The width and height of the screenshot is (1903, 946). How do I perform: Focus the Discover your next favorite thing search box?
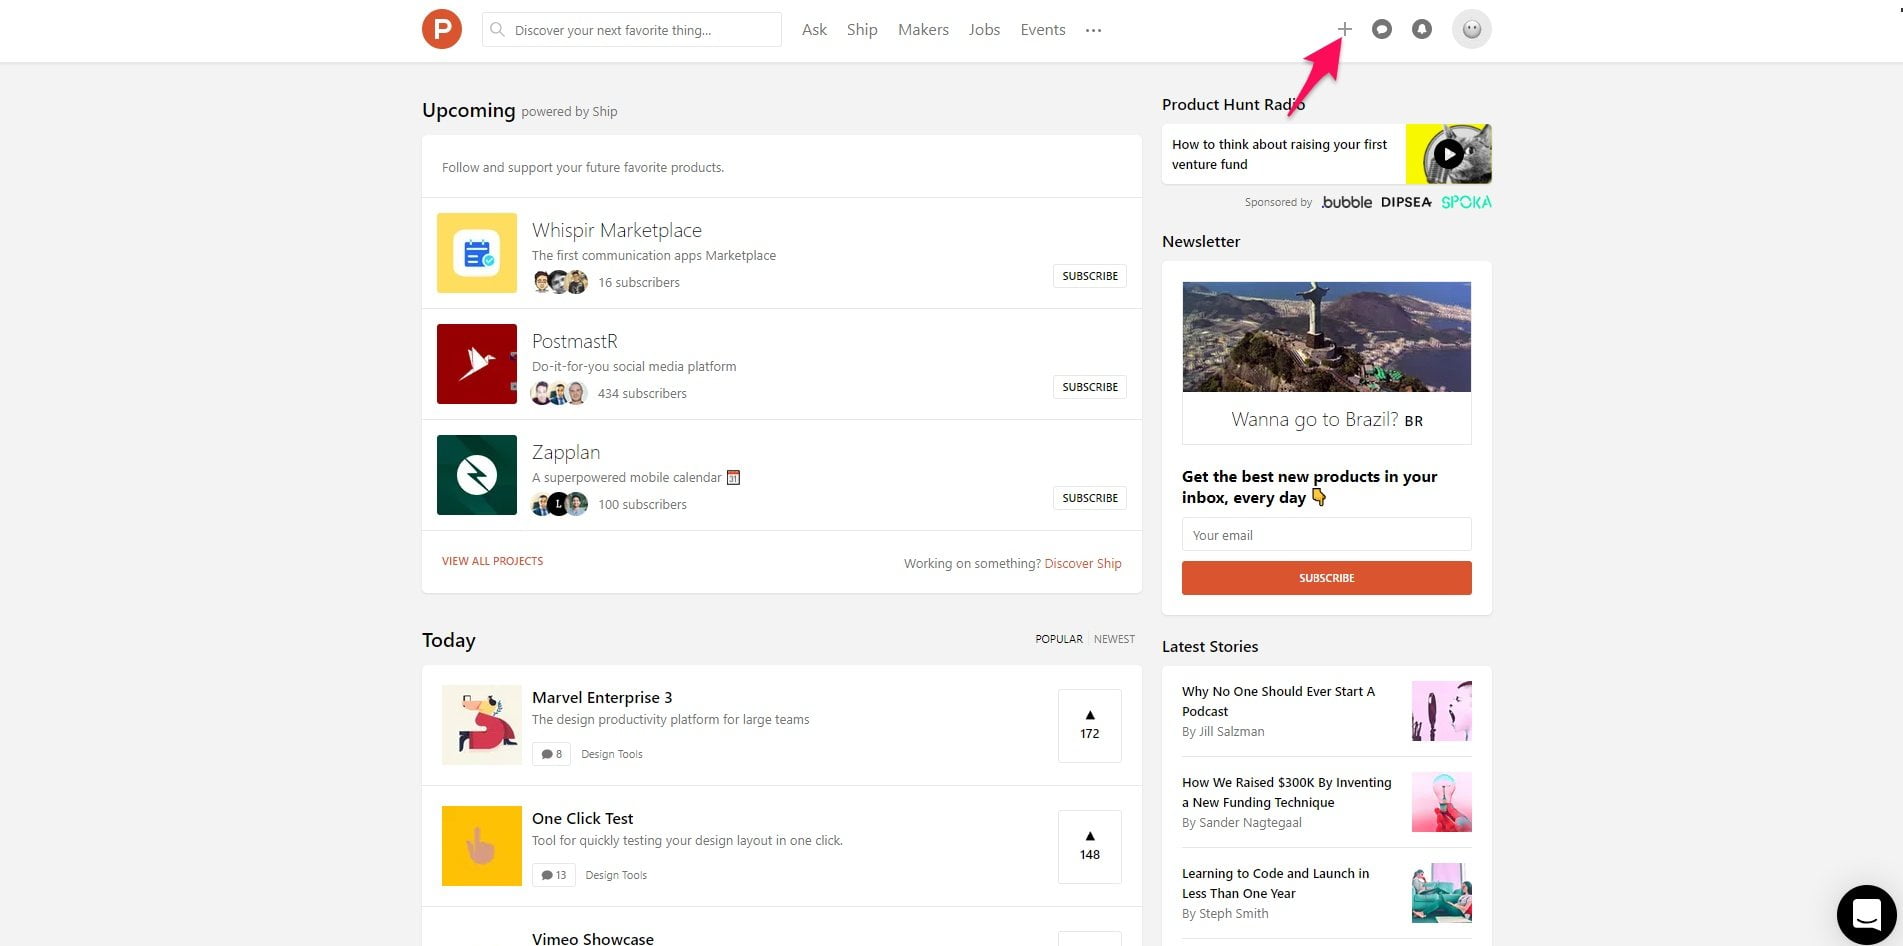pyautogui.click(x=632, y=30)
